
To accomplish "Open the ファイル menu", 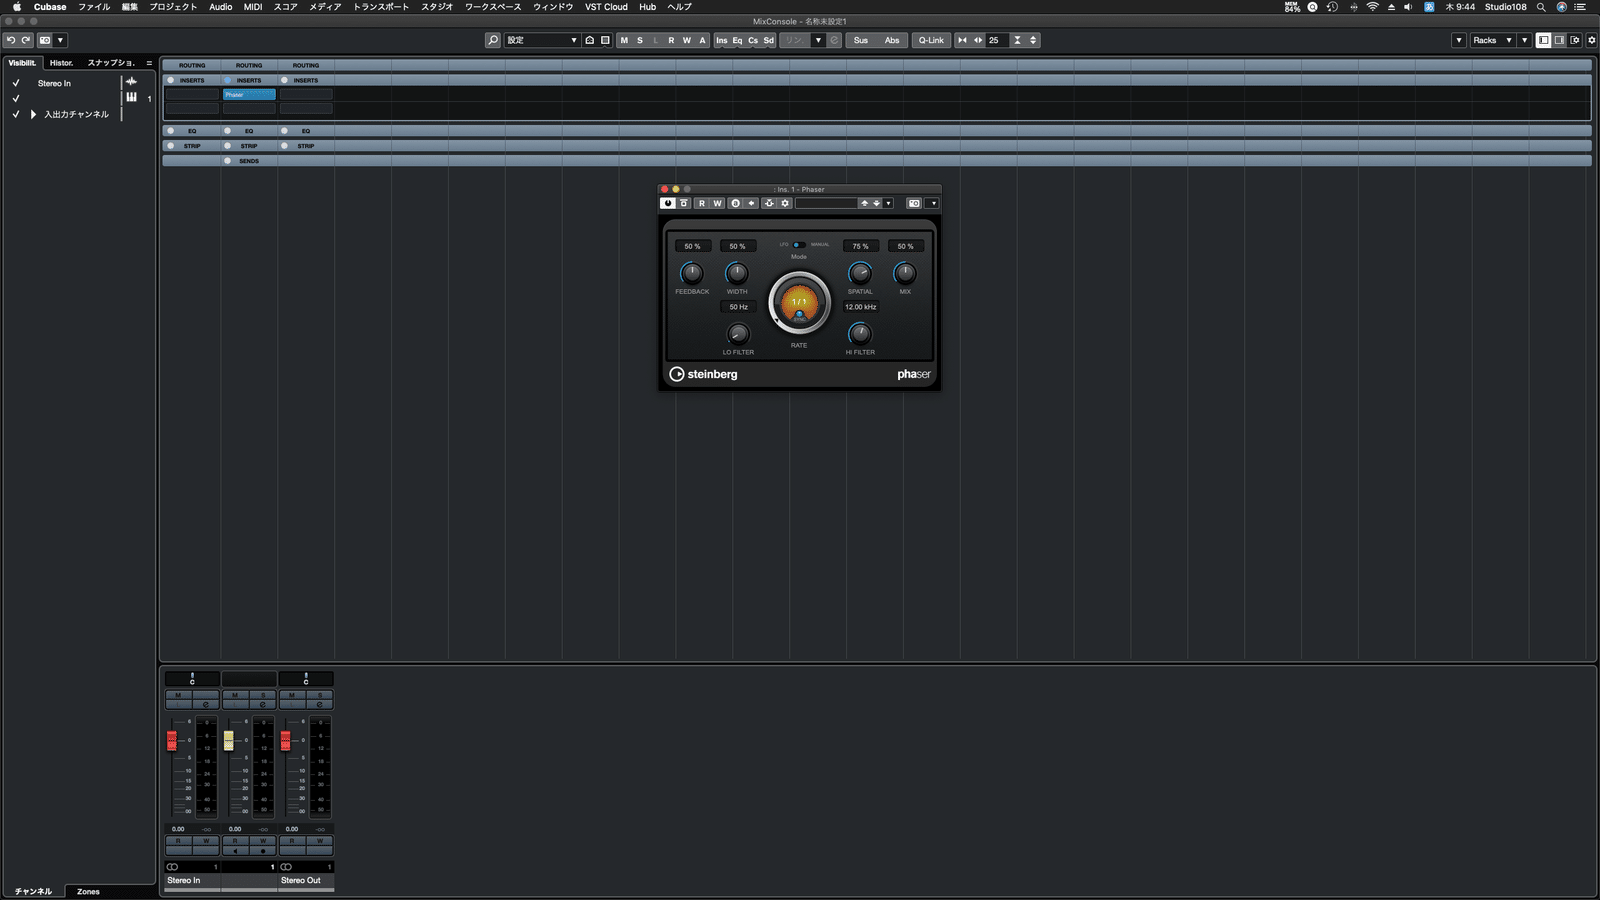I will point(94,7).
